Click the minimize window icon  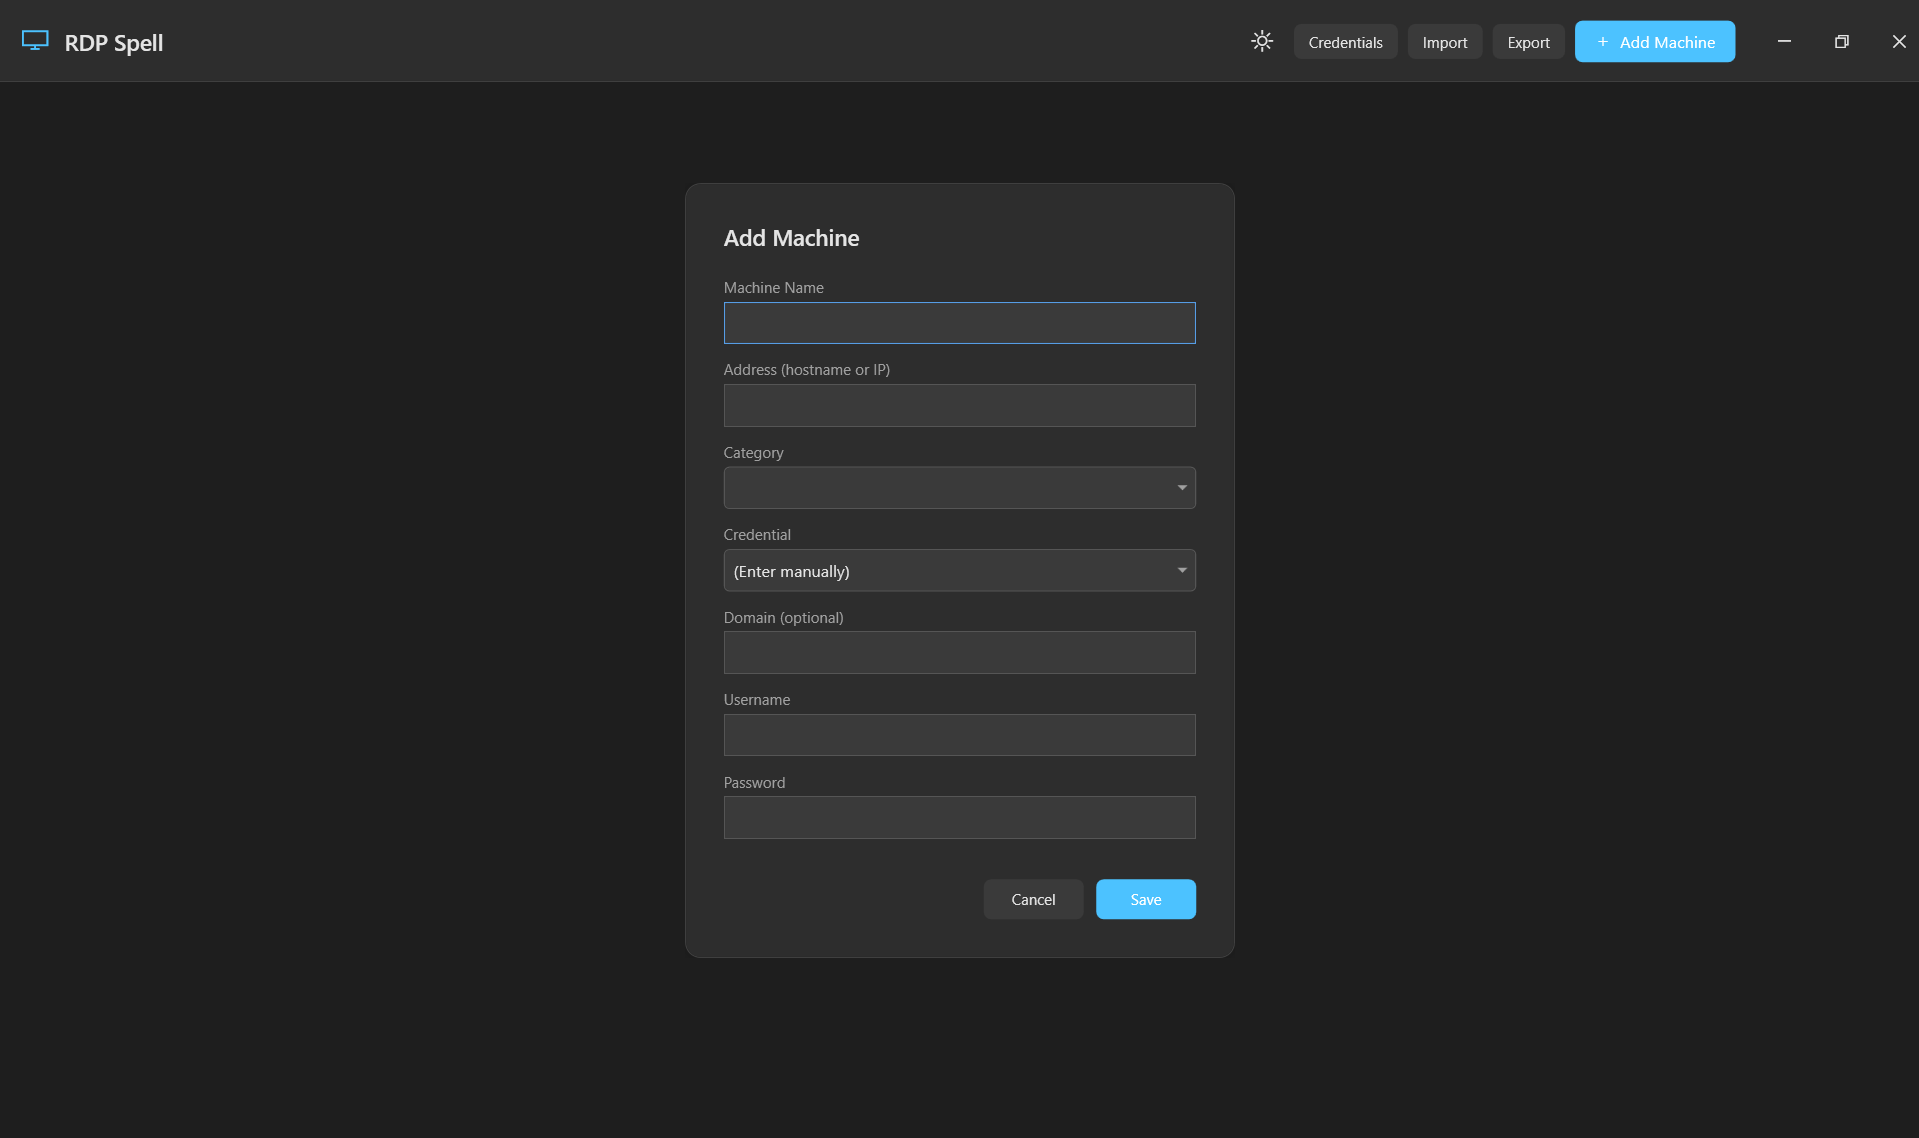(1783, 41)
